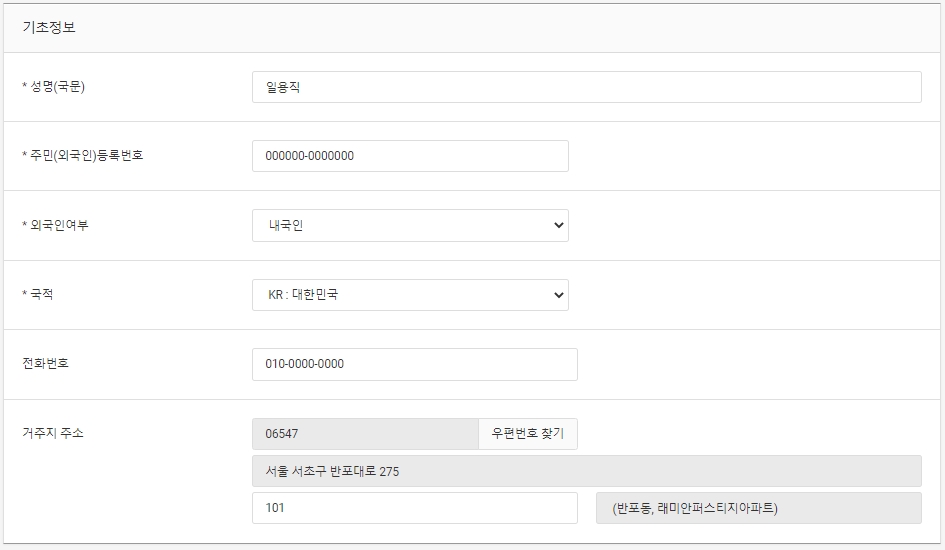Select the address field 서울 서초구 반포대로 275
Screen dimensions: 945x550
pos(586,471)
